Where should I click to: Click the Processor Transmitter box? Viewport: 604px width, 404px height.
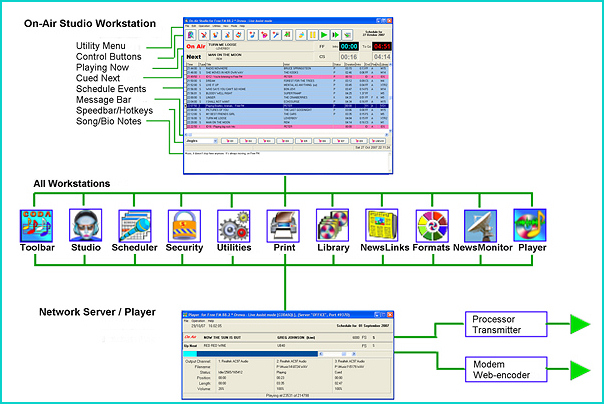(490, 325)
